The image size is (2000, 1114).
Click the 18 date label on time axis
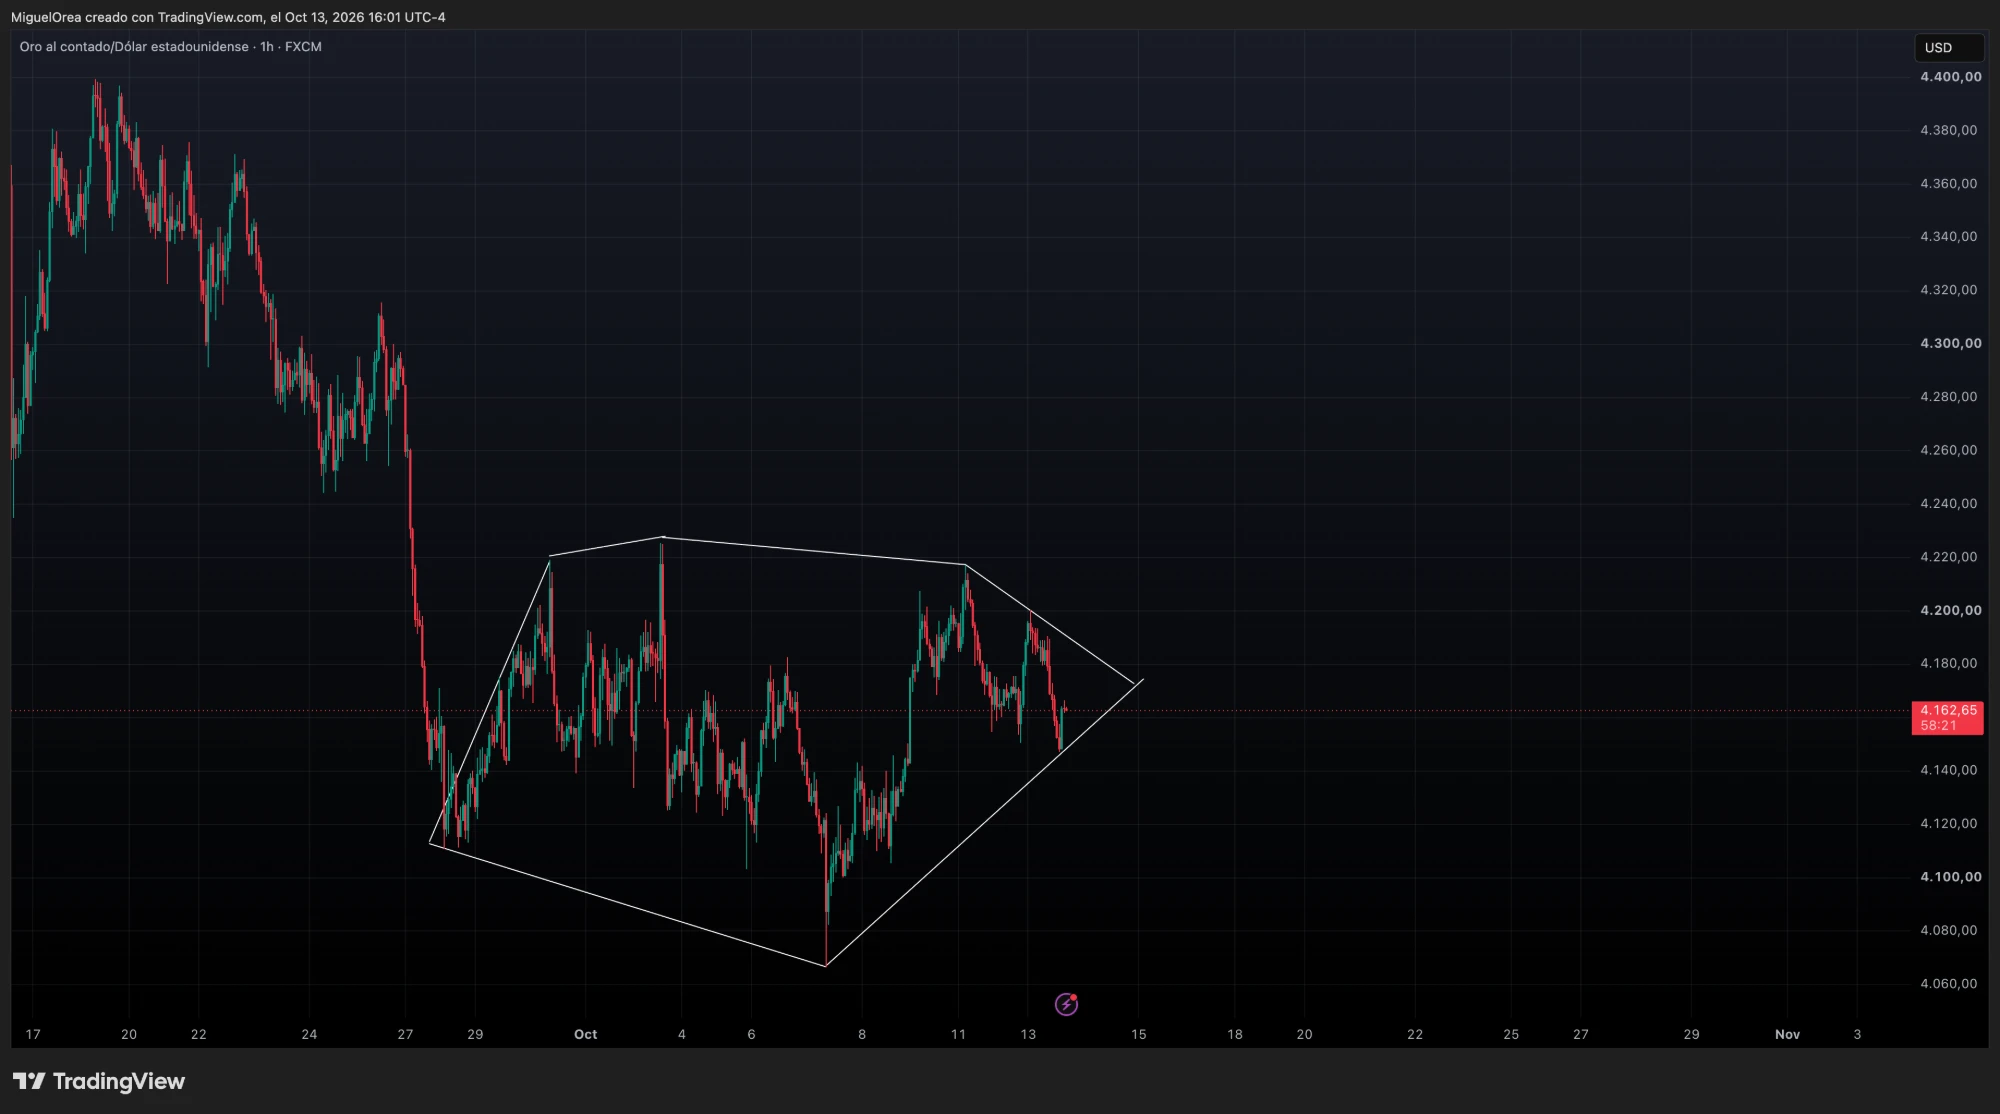coord(1235,1034)
